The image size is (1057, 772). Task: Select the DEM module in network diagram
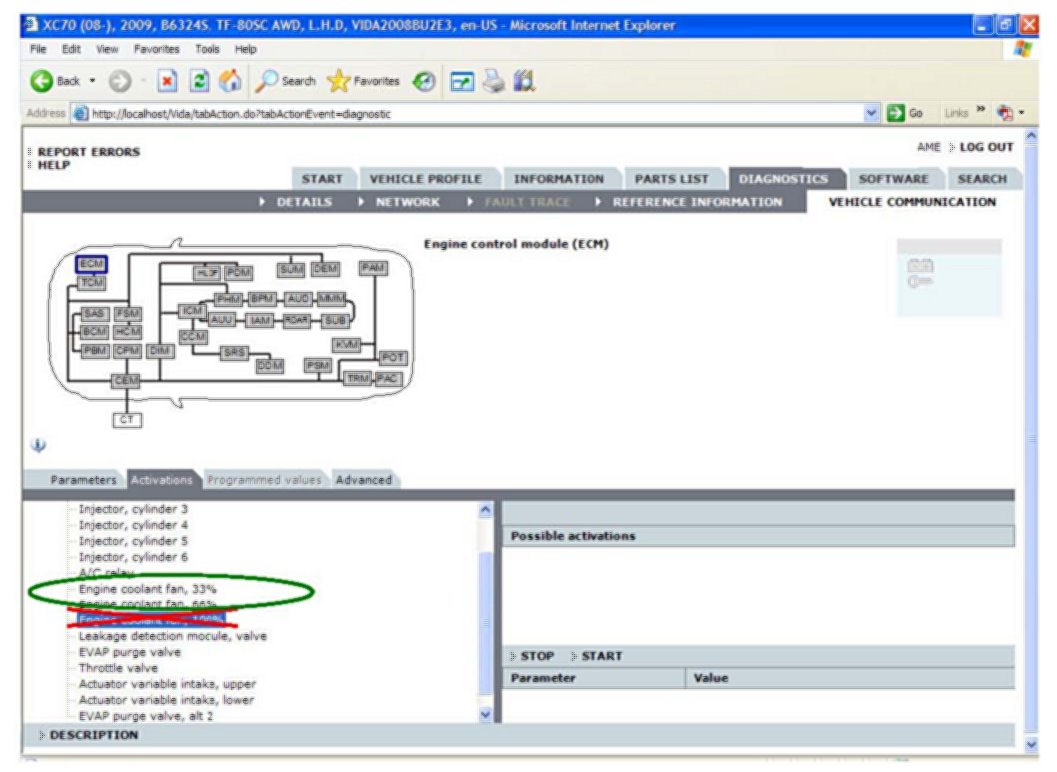click(325, 269)
